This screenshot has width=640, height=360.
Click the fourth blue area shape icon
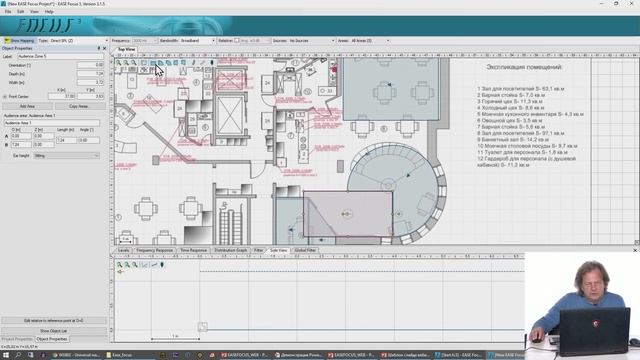[x=176, y=63]
